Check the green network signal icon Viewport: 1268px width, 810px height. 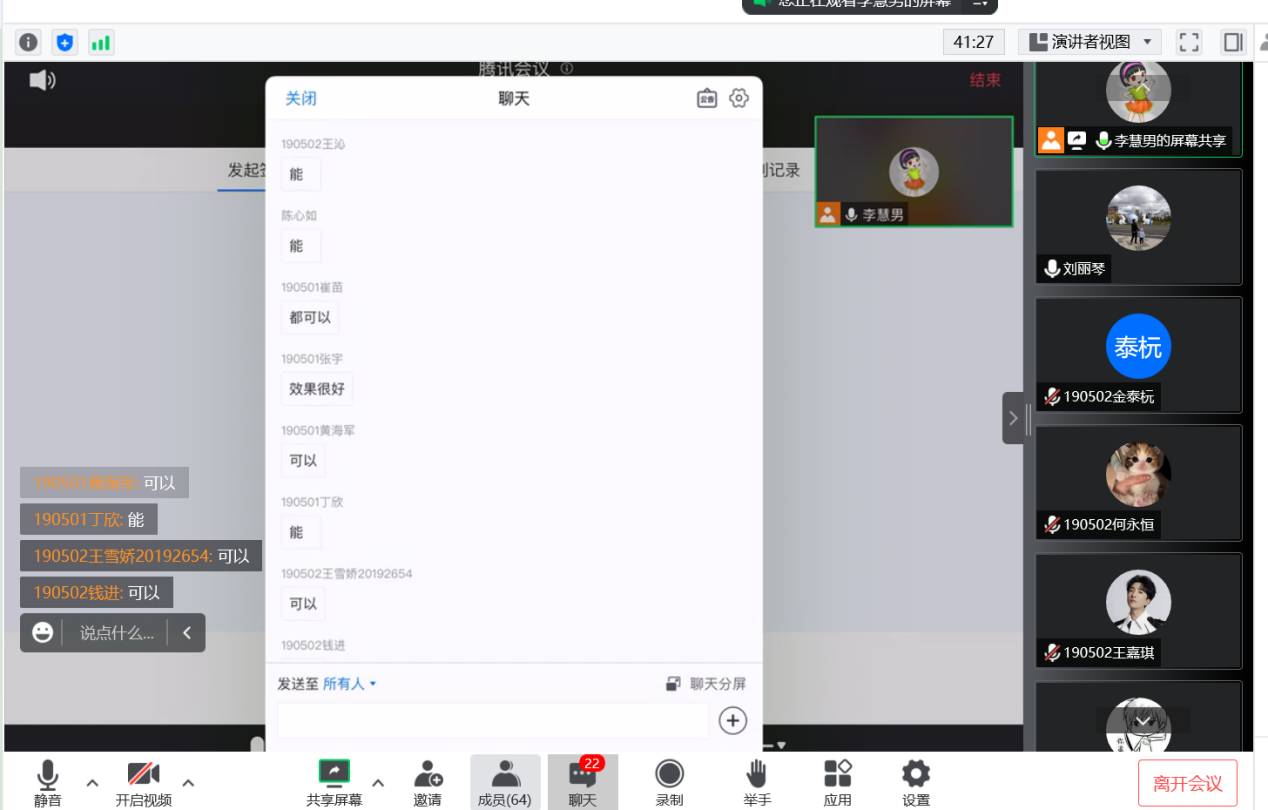(101, 42)
